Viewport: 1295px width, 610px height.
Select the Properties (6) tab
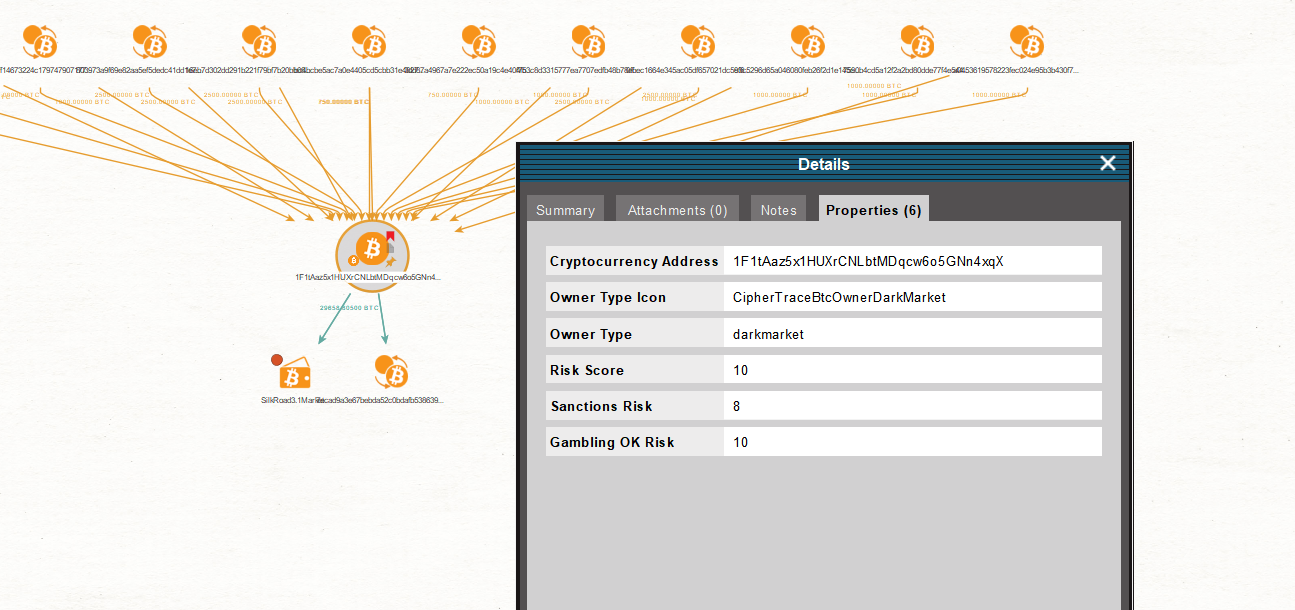click(x=874, y=209)
